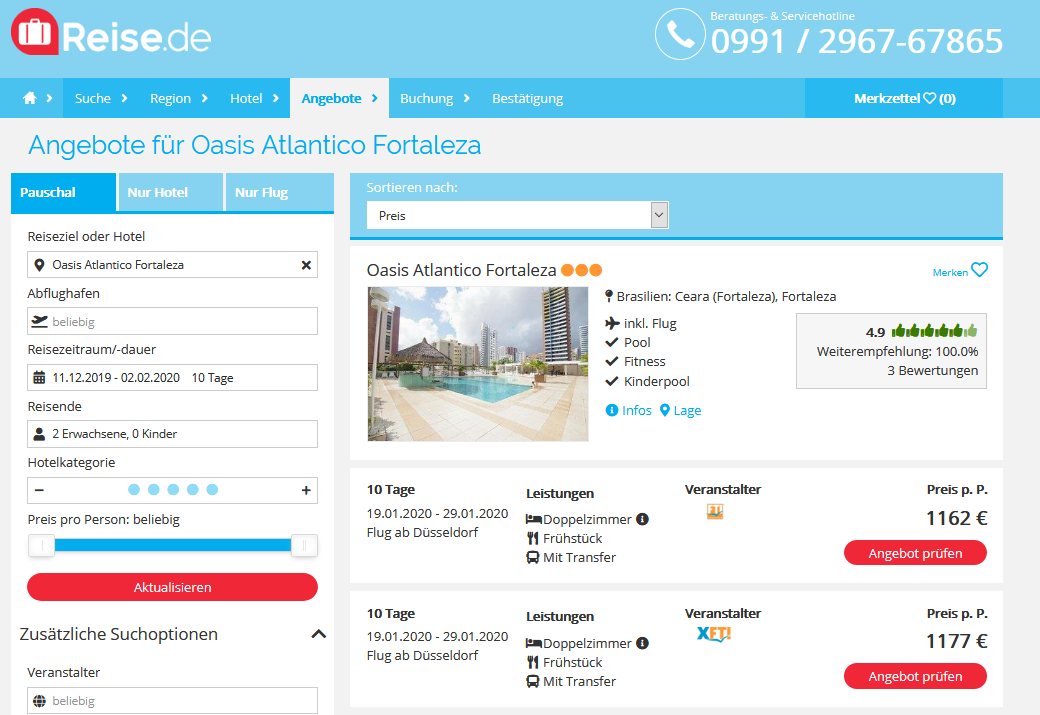Click the airplane icon in Abflughafen field
Screen dimensions: 1040x715
(x=40, y=321)
